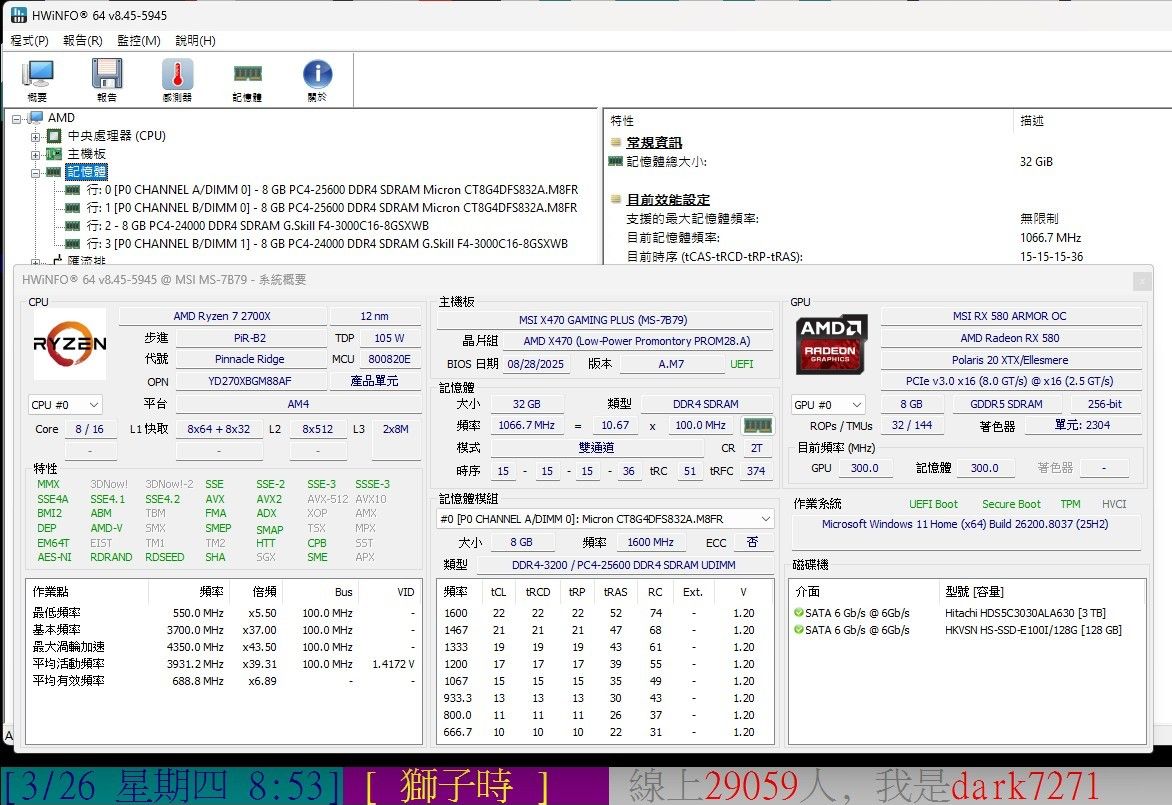This screenshot has height=805, width=1172.
Task: Open the memory module selection dropdown
Action: point(605,519)
